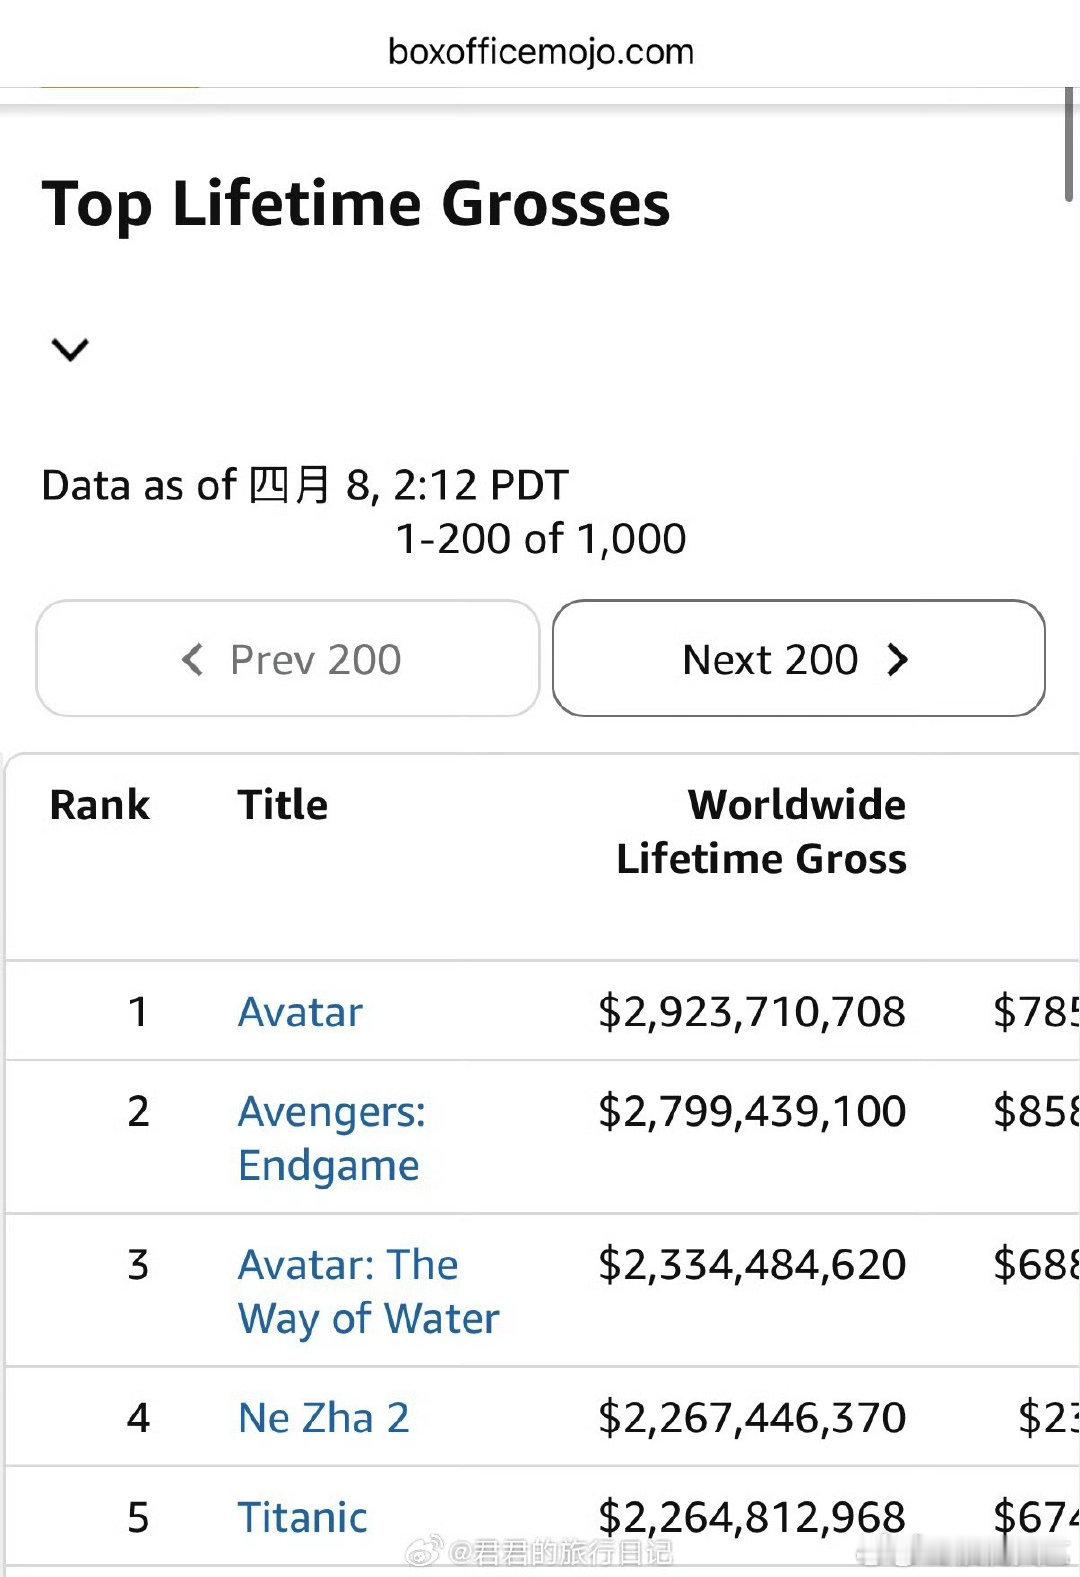
Task: Click the 1-200 of 1,000 pagination text
Action: coord(540,539)
